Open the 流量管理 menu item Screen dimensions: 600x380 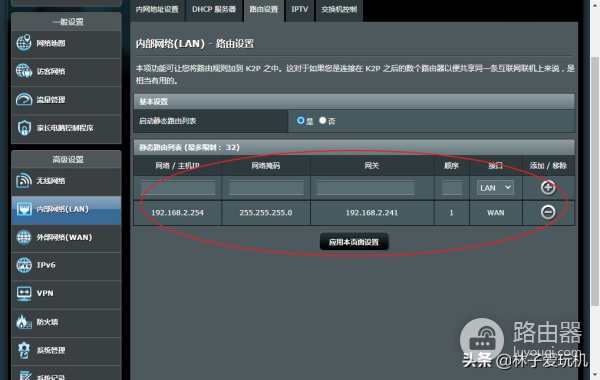(67, 100)
